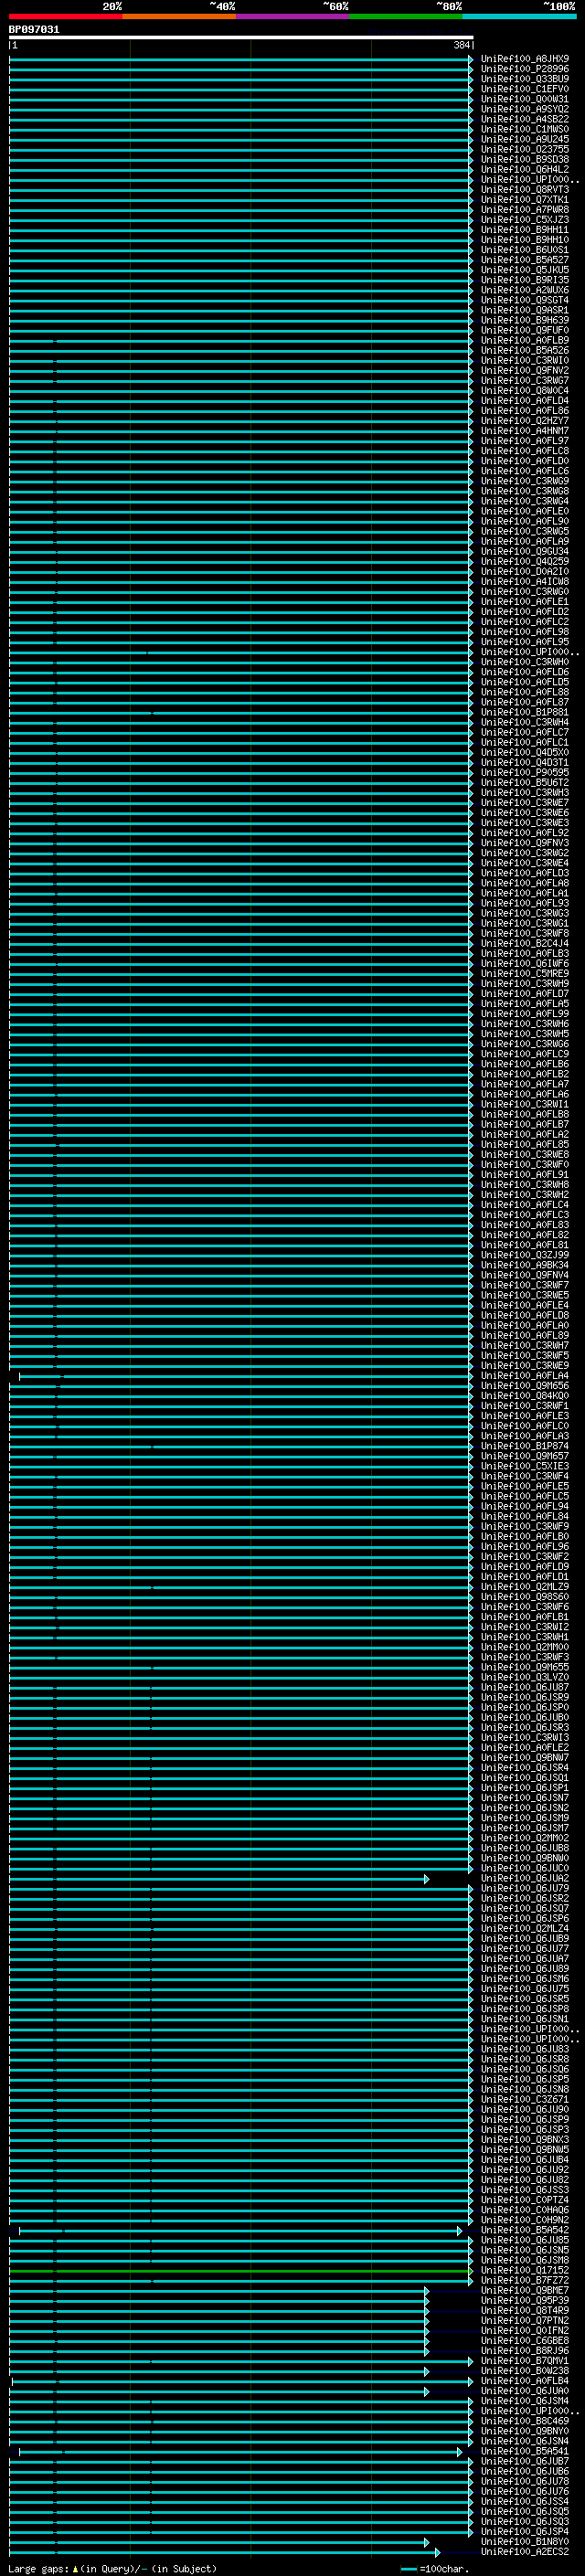Select UniRef100_Q17152 hit label
Screen dimensions: 585x2576
tap(525, 2271)
